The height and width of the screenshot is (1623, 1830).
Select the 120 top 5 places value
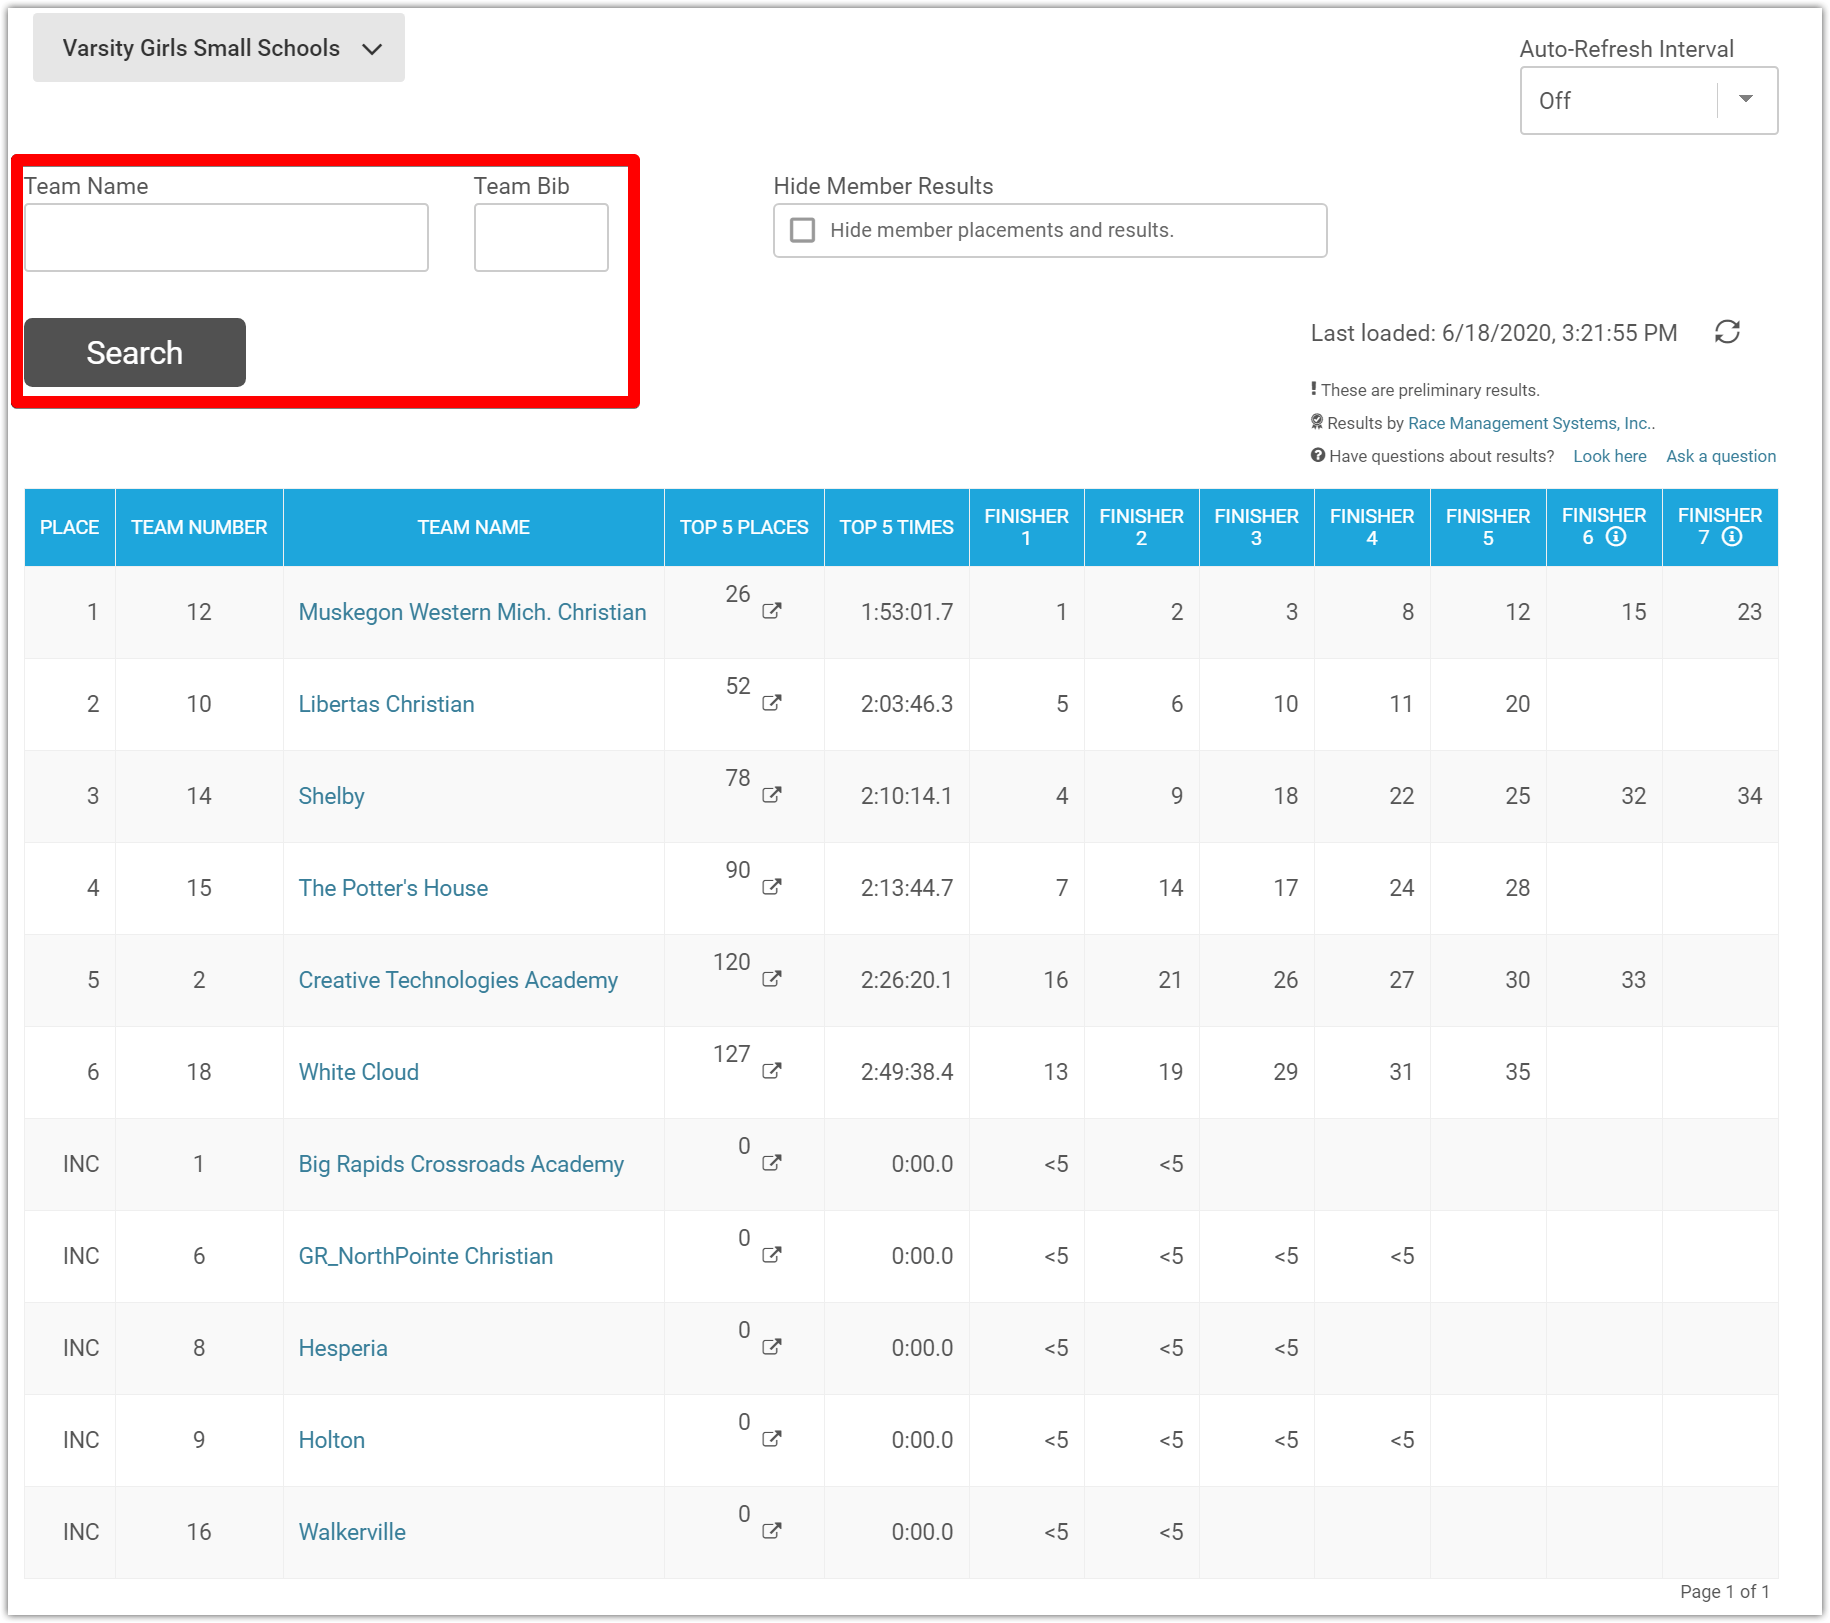(x=731, y=962)
